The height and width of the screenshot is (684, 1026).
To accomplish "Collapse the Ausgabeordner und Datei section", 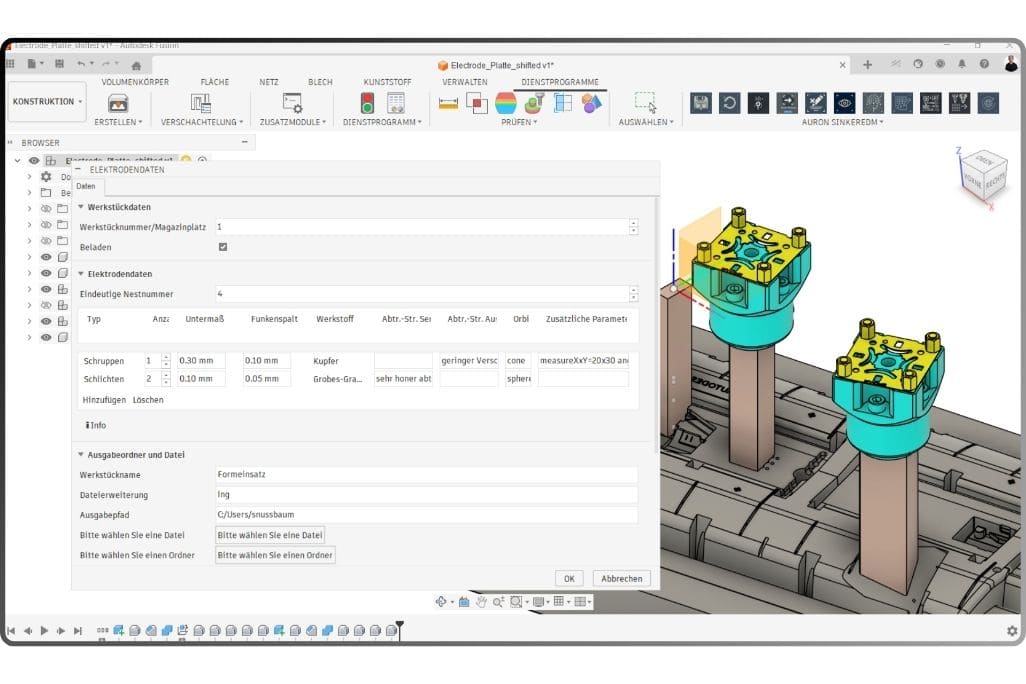I will (x=81, y=454).
